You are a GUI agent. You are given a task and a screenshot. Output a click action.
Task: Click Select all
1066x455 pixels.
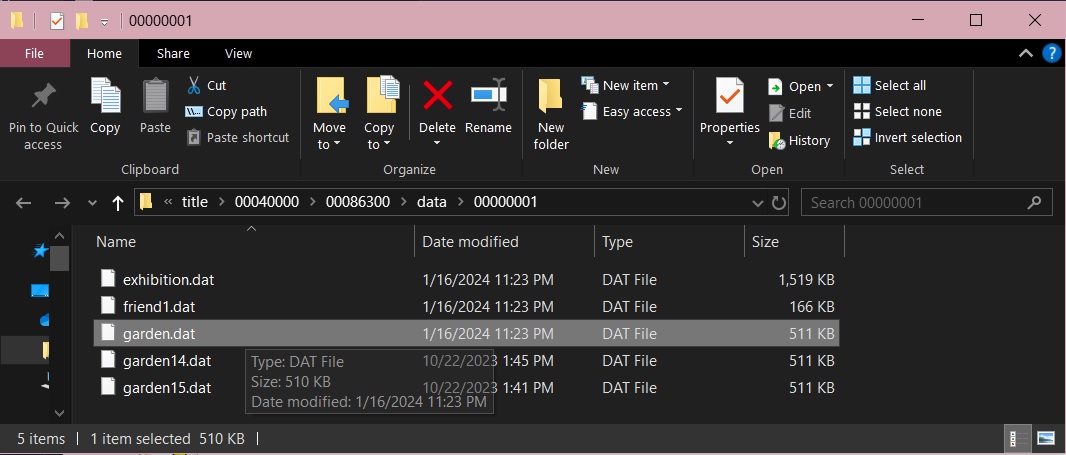[890, 86]
